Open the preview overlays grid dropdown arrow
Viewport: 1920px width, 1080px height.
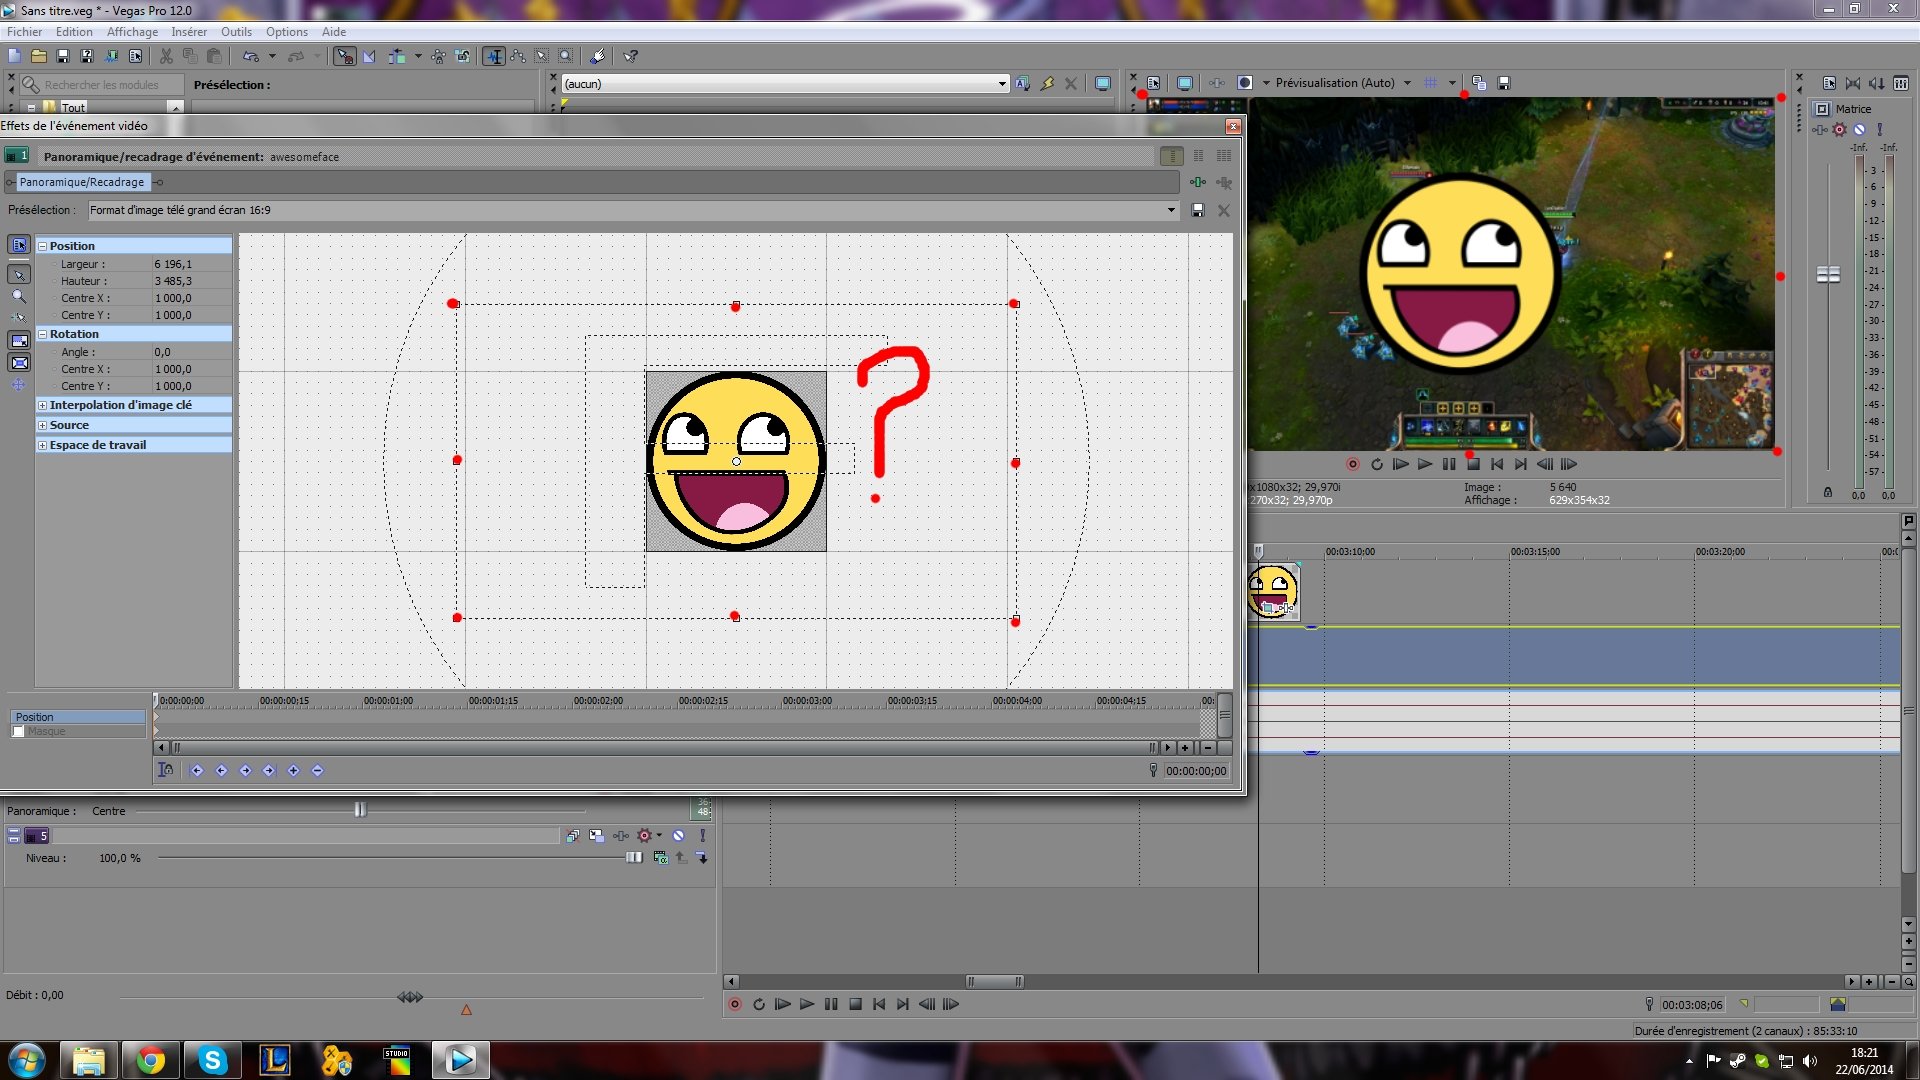point(1452,83)
